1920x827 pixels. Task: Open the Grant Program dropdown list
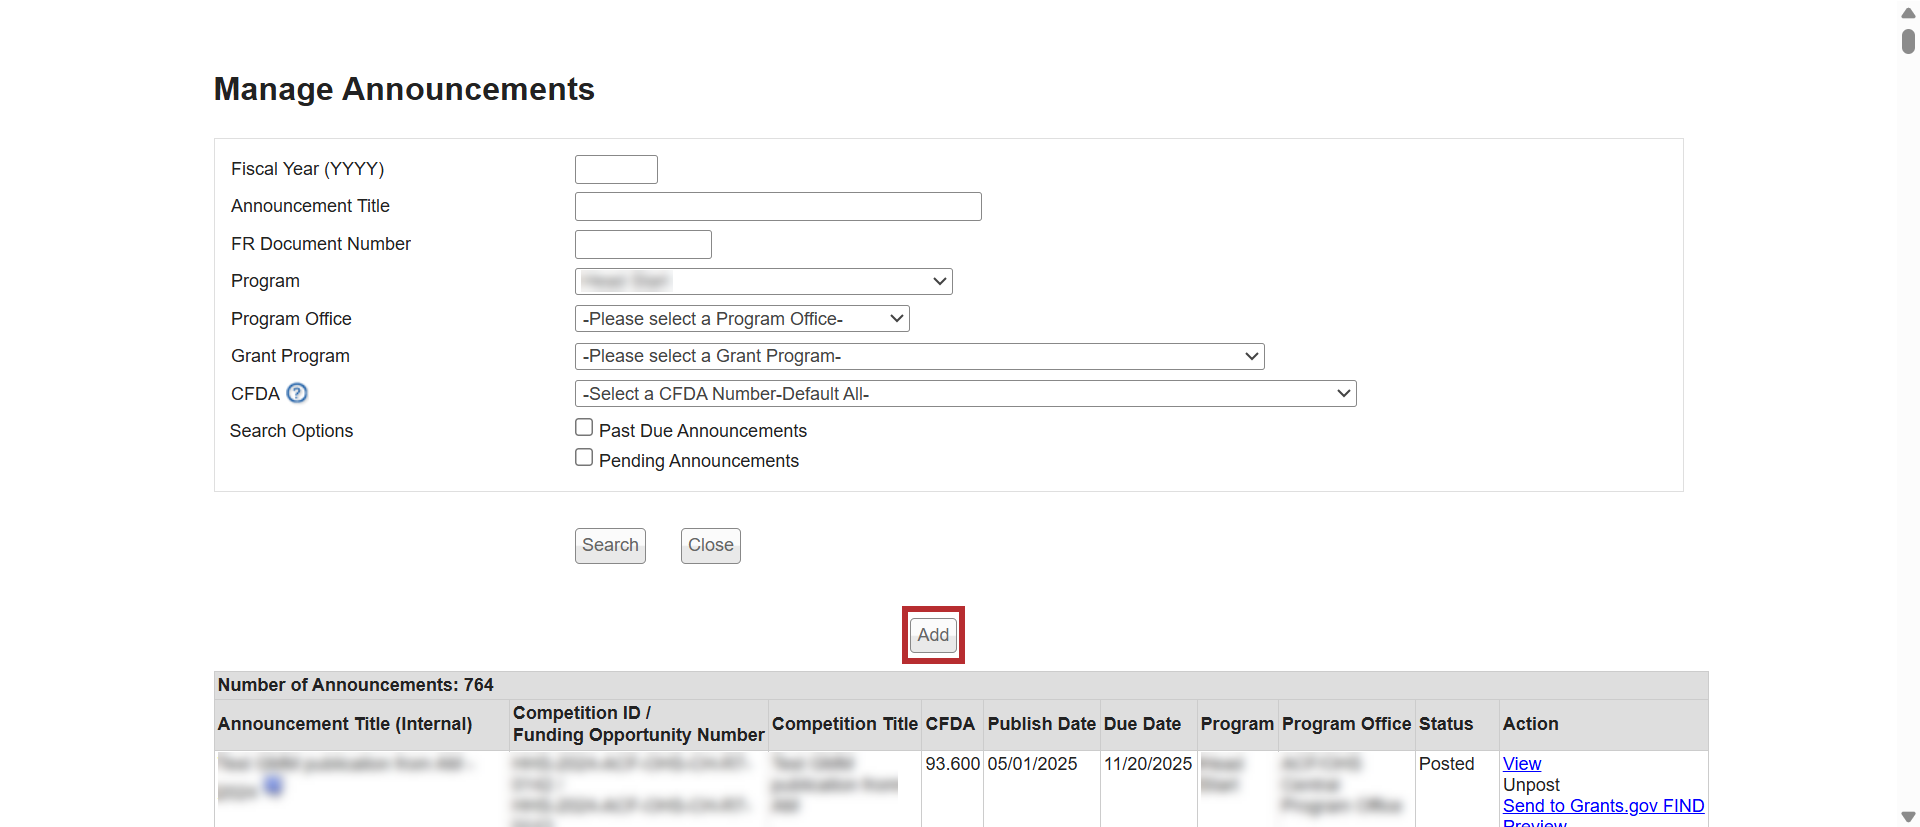click(919, 357)
